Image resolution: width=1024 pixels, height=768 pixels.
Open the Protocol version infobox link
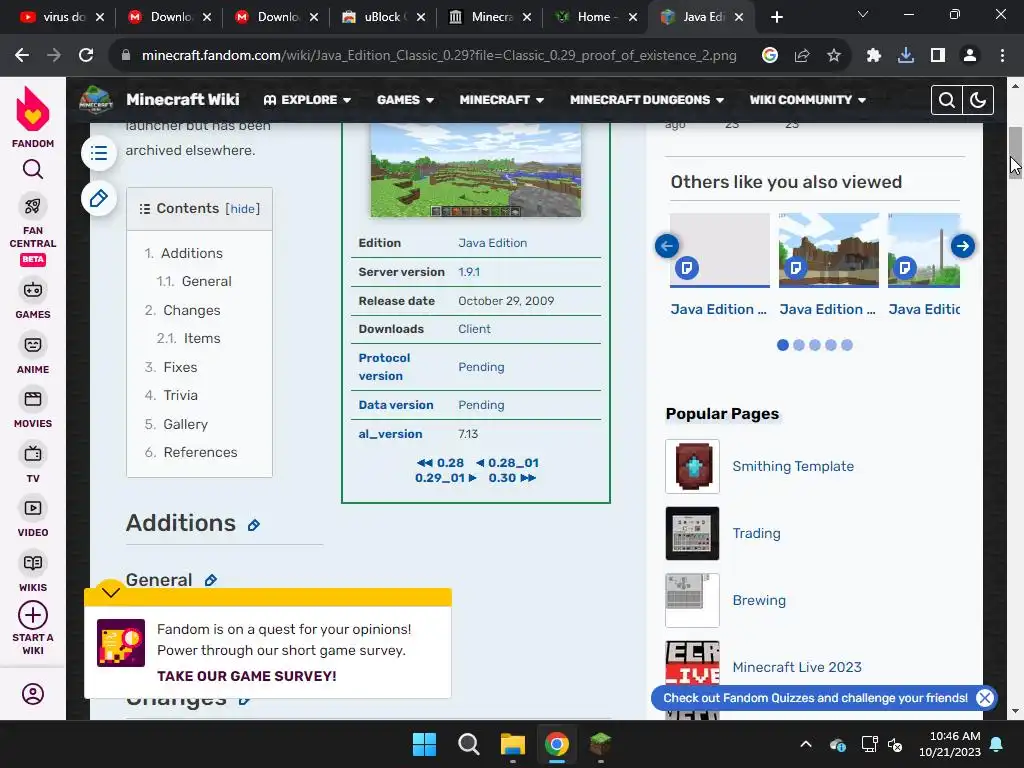pos(384,367)
